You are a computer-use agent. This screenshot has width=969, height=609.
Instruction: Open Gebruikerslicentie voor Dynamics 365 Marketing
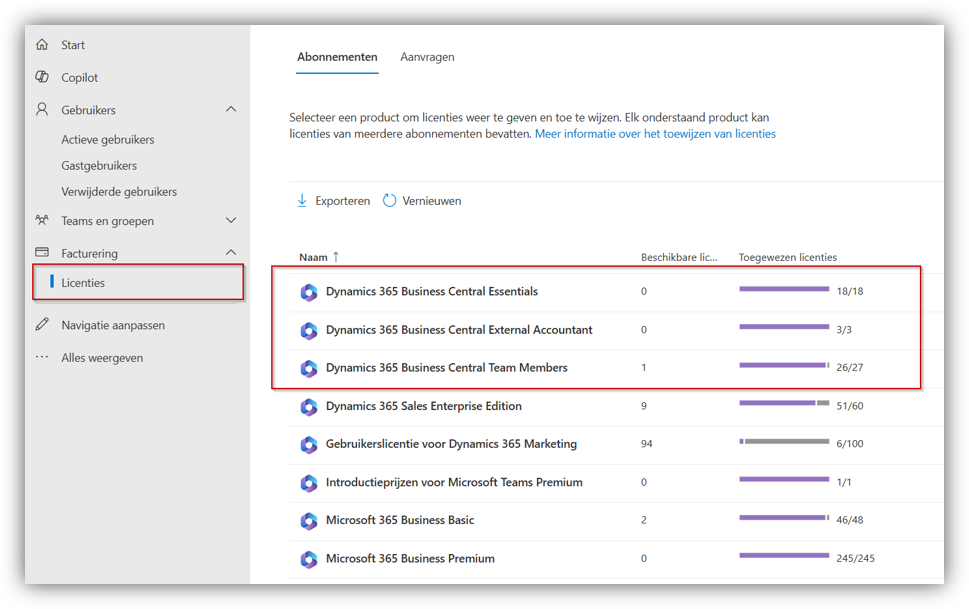[451, 443]
